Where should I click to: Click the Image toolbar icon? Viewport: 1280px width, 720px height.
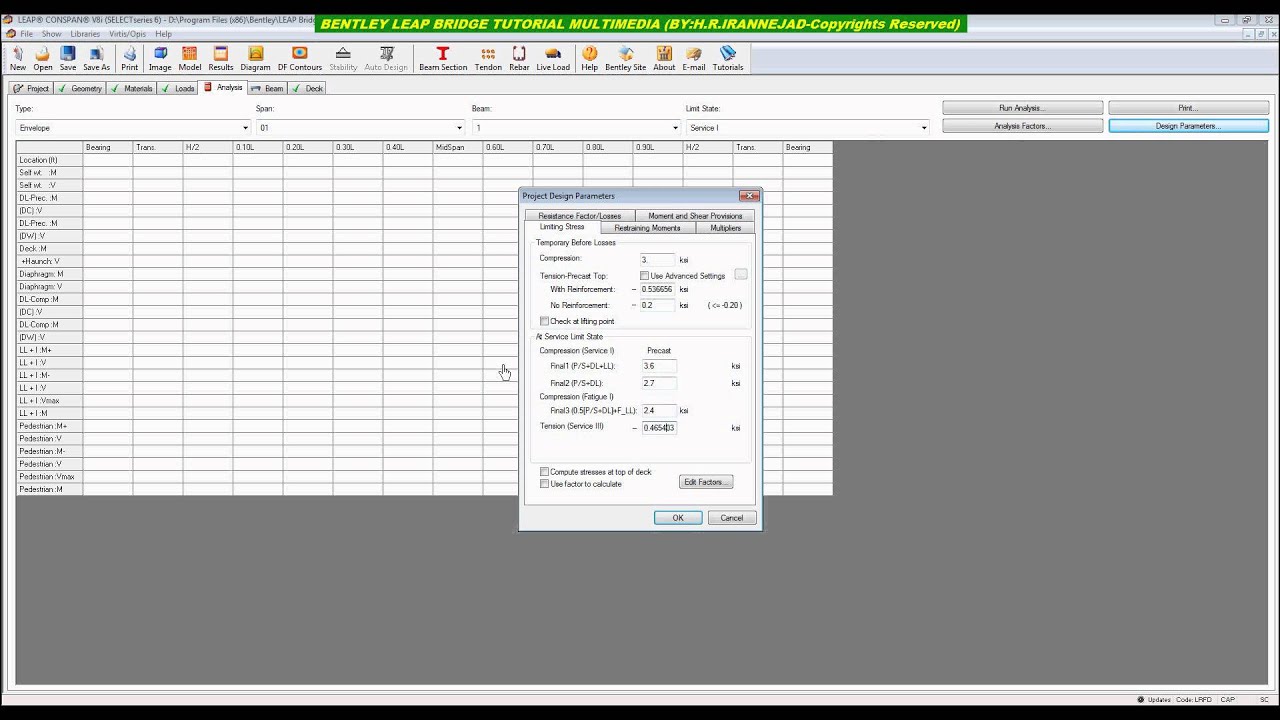pyautogui.click(x=160, y=59)
